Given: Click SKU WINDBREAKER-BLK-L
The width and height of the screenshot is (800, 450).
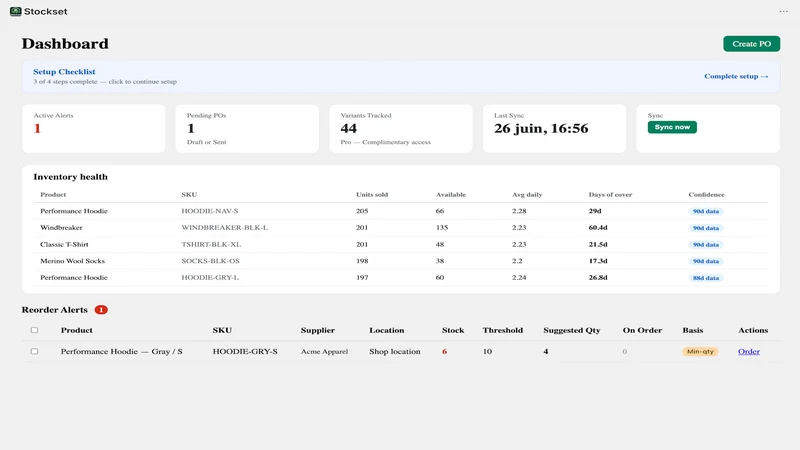Looking at the screenshot, I should pos(224,228).
